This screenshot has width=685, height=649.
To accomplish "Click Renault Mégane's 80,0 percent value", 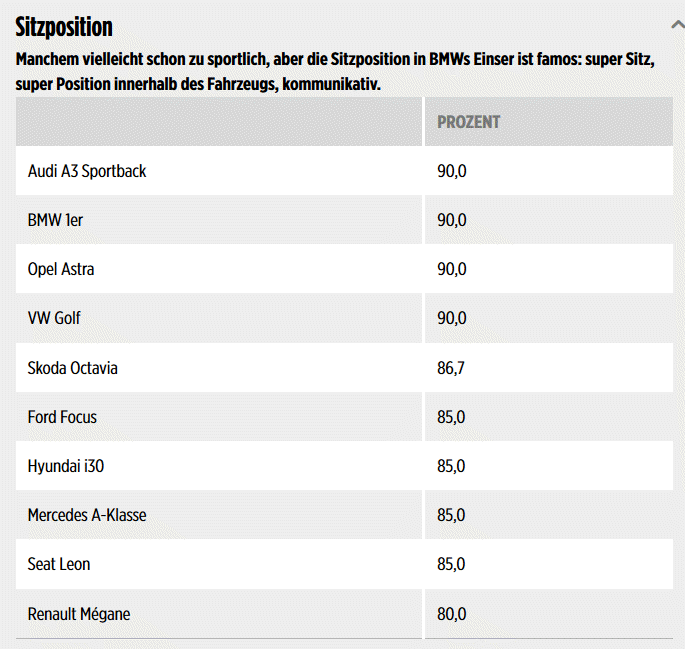I will tap(452, 613).
